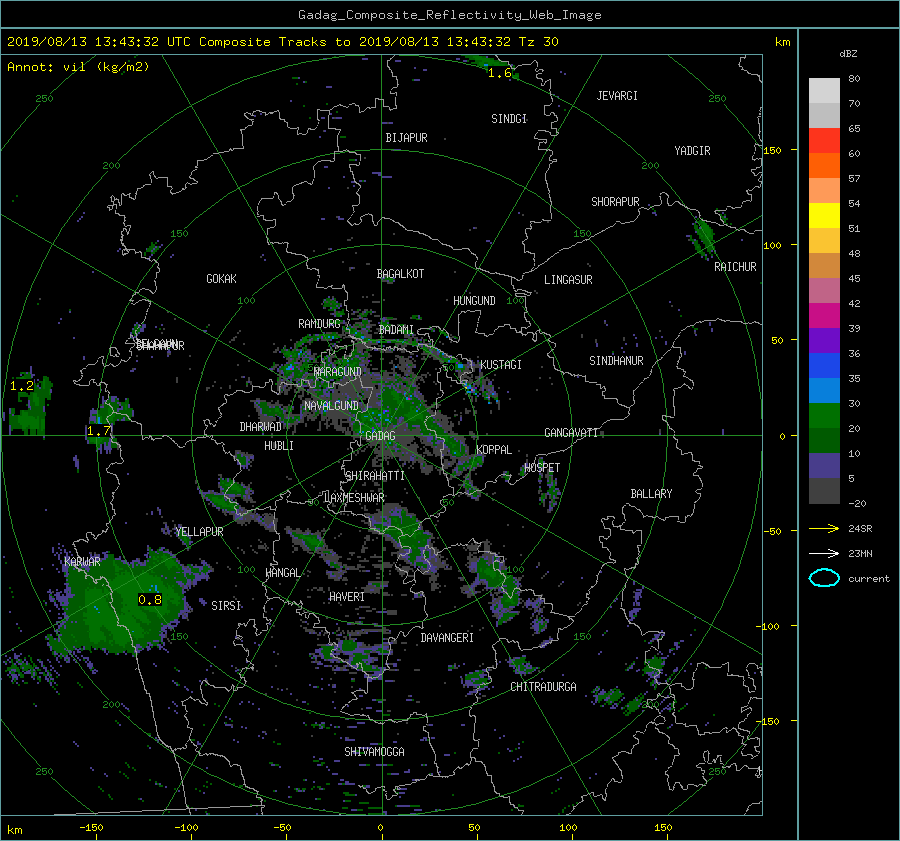Pick the purple swatch near 36 dBZ
This screenshot has height=841, width=900.
pos(824,340)
